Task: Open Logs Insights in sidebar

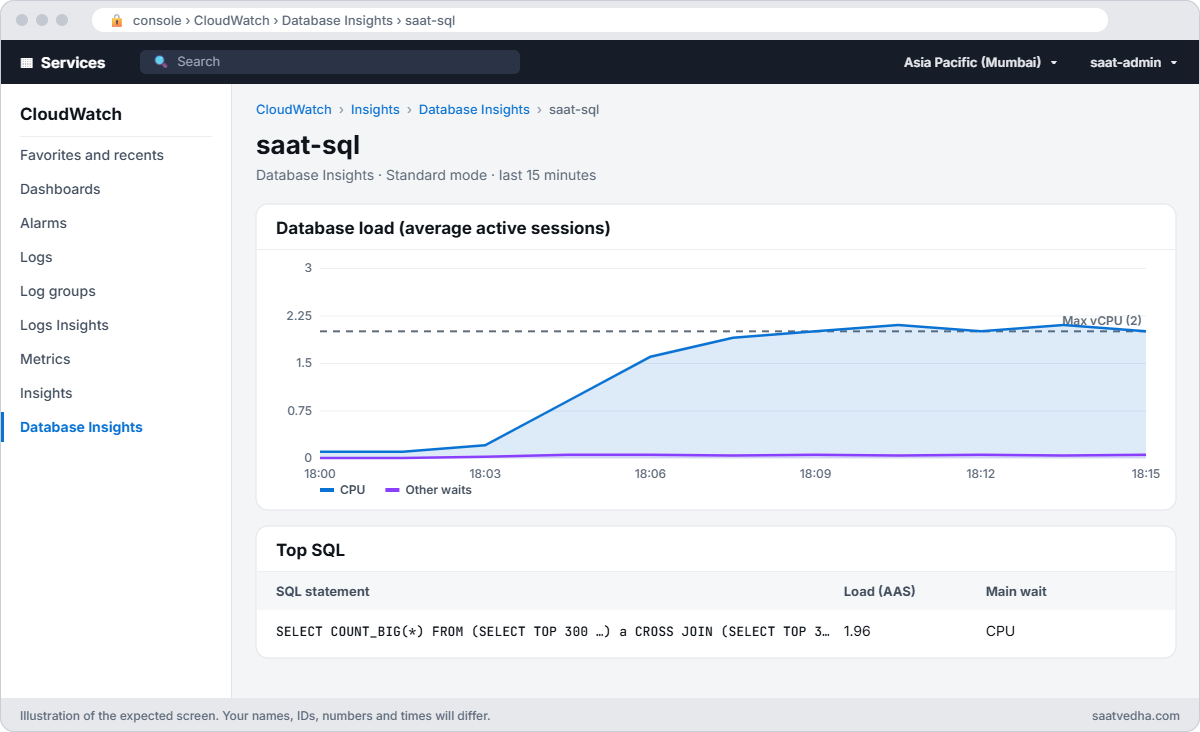Action: tap(64, 325)
